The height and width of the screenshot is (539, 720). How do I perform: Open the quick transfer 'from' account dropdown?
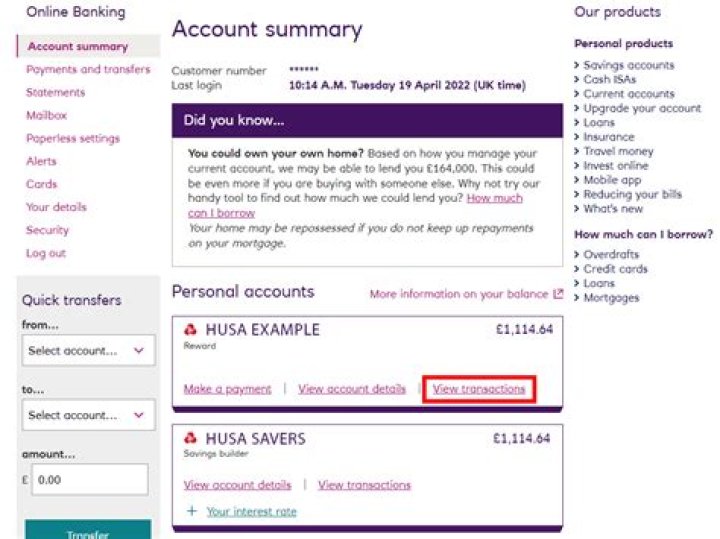[88, 351]
